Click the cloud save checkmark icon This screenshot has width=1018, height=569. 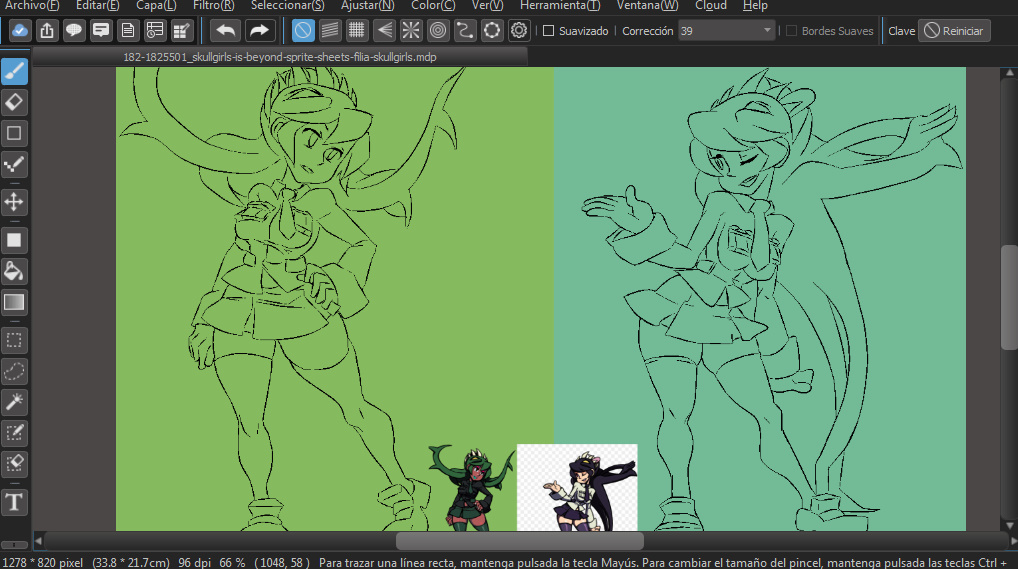tap(20, 31)
